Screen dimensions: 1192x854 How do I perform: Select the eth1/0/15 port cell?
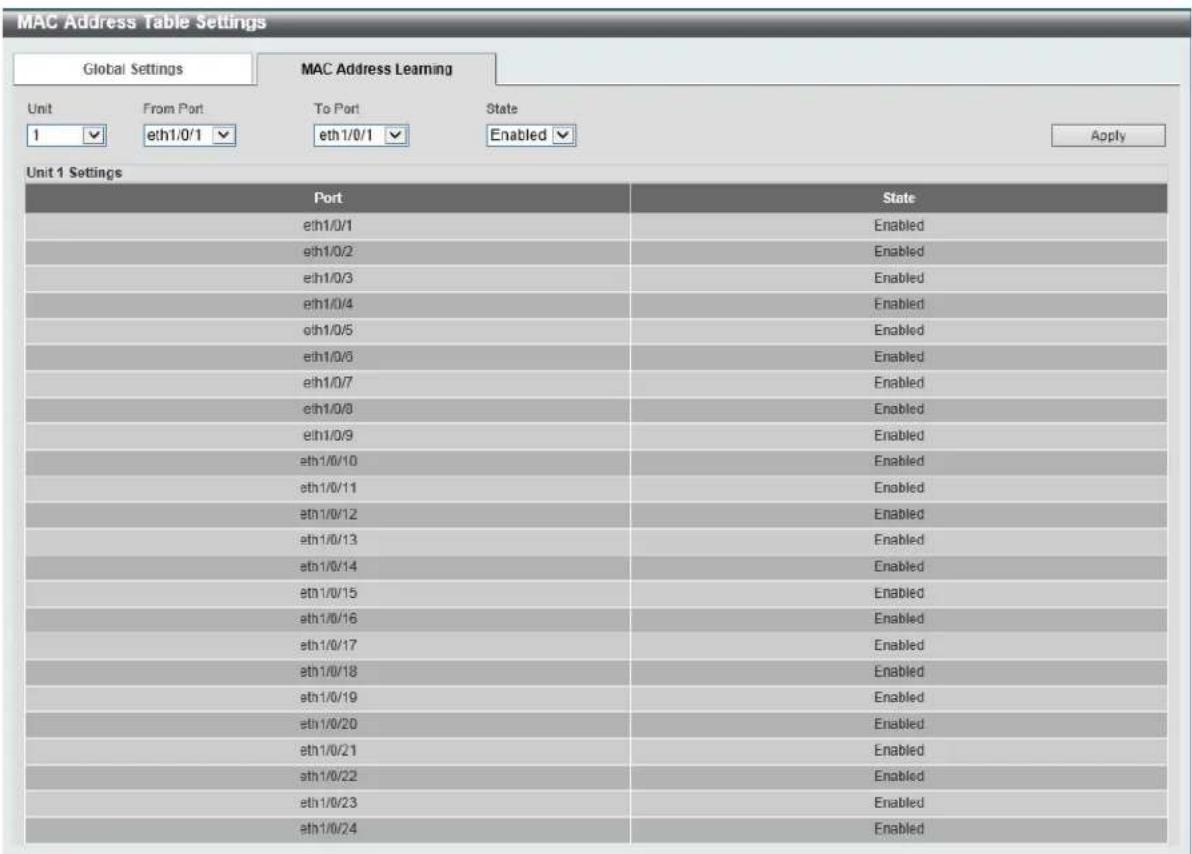[328, 593]
